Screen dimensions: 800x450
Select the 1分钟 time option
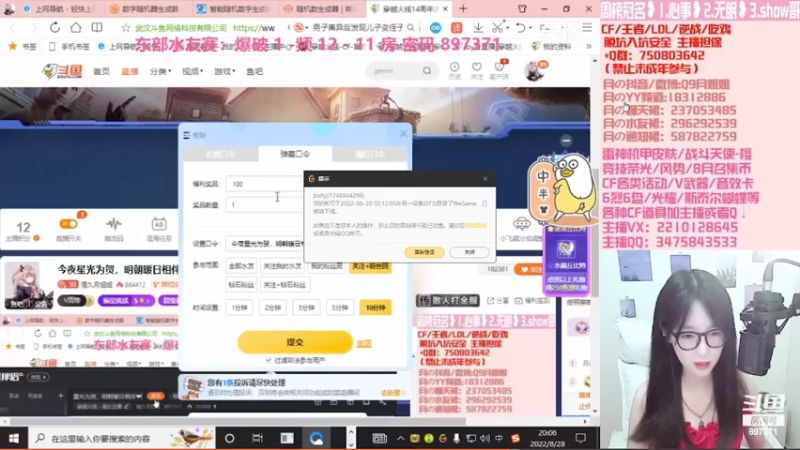(239, 308)
